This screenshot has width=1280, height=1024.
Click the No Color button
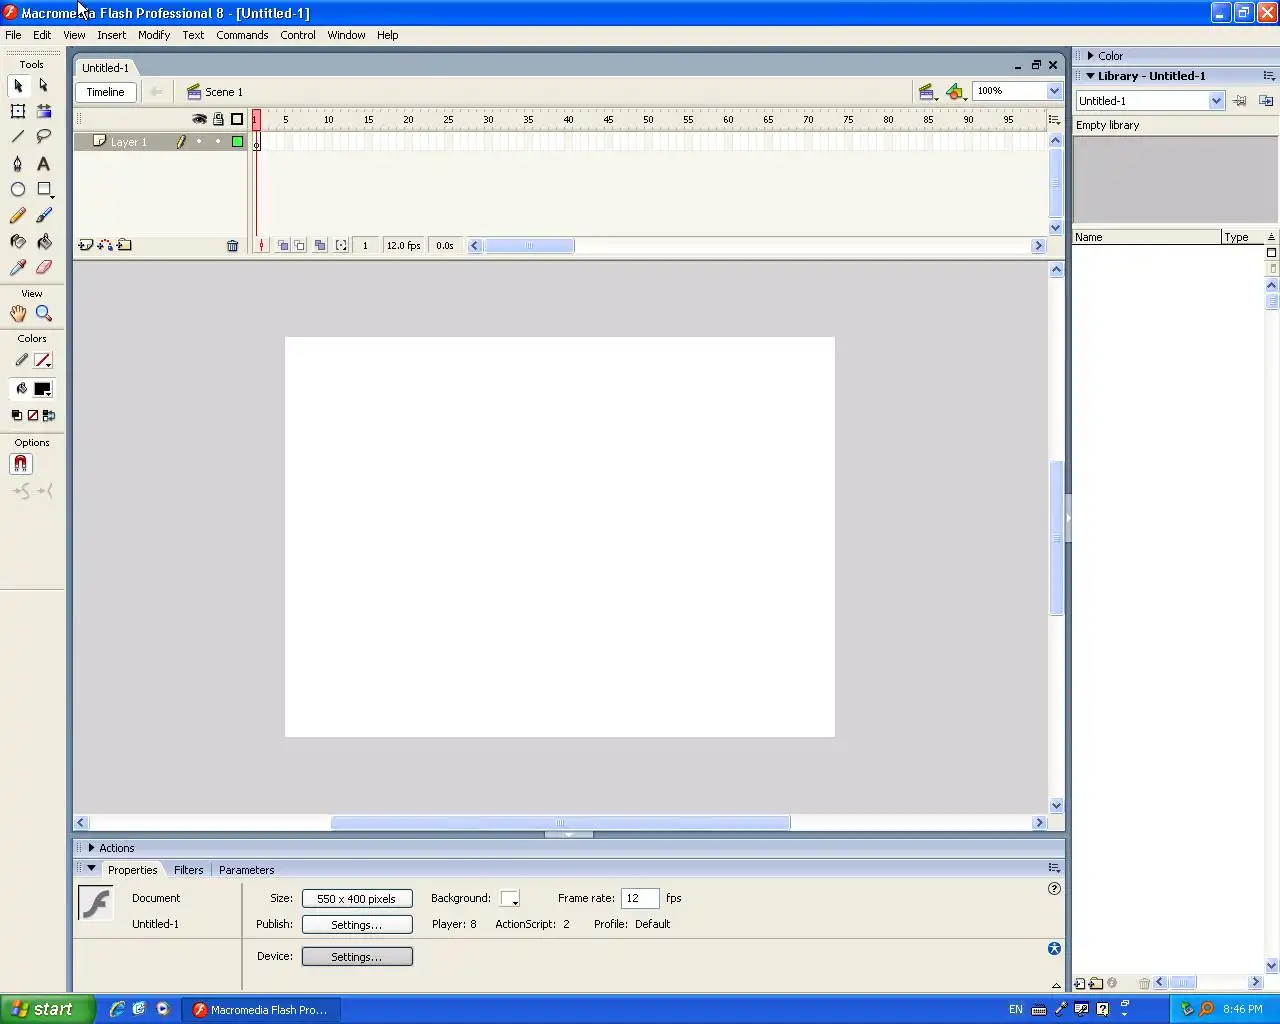[x=32, y=415]
